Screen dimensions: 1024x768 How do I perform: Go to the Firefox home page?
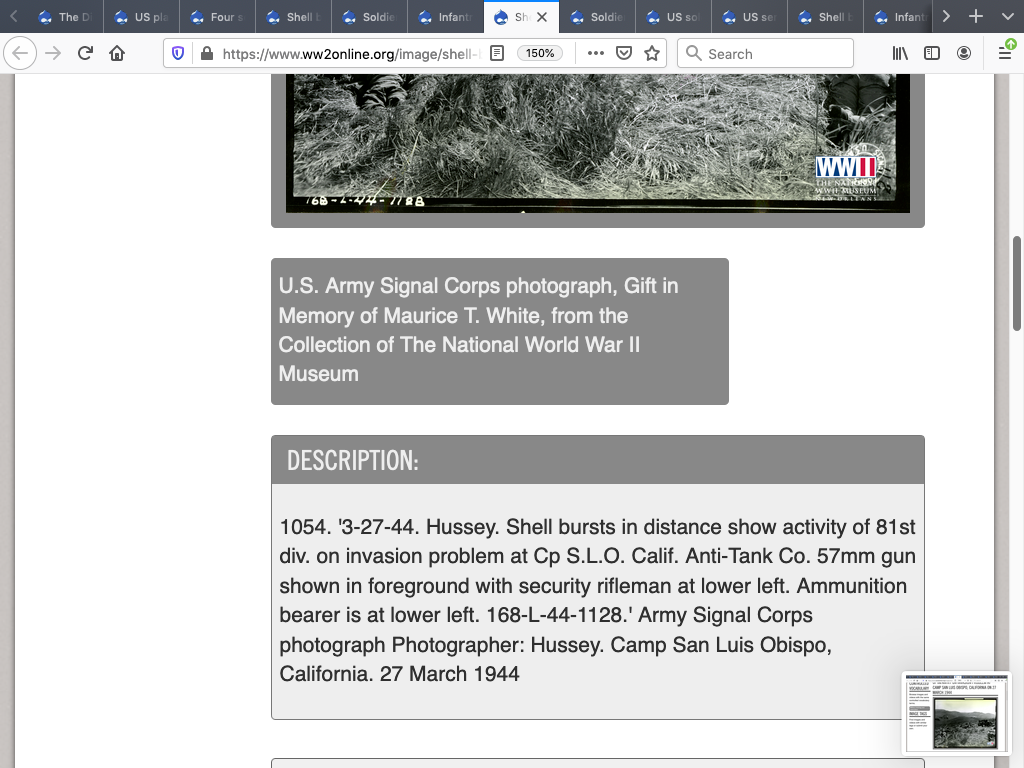tap(117, 53)
